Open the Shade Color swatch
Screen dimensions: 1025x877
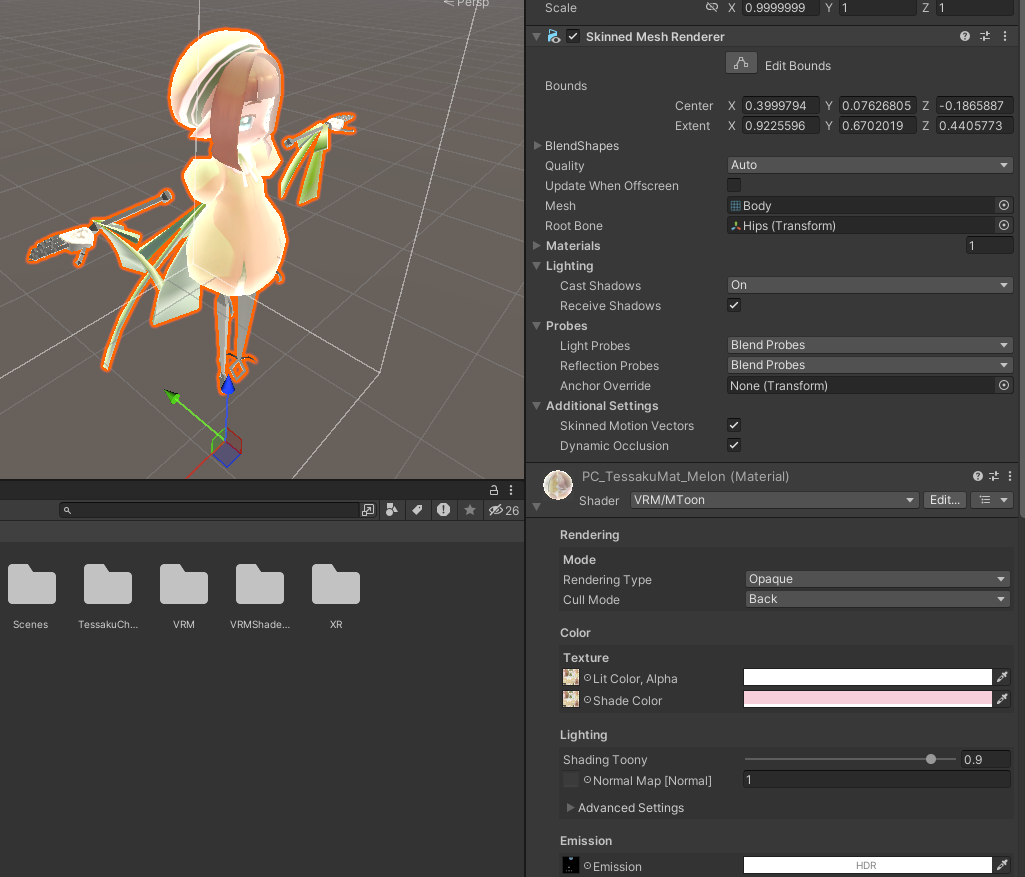click(867, 699)
